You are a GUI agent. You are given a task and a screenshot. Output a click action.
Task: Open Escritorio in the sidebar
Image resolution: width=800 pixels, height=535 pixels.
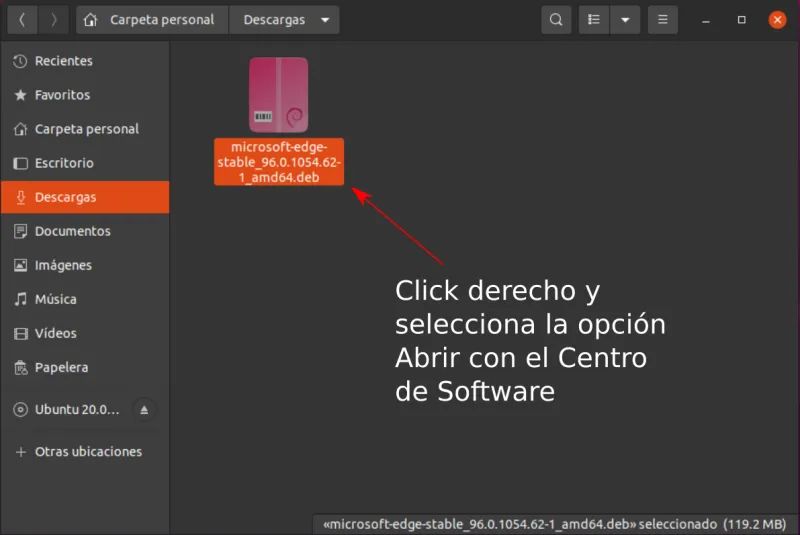tap(85, 163)
